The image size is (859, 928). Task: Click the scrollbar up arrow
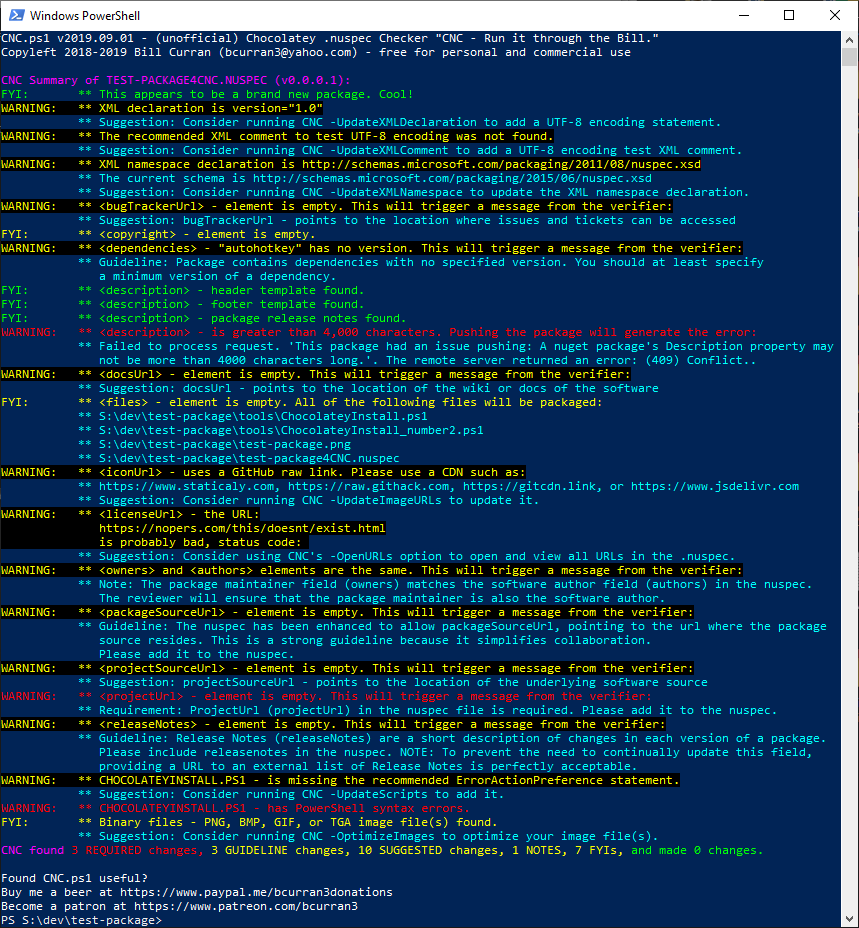click(850, 40)
